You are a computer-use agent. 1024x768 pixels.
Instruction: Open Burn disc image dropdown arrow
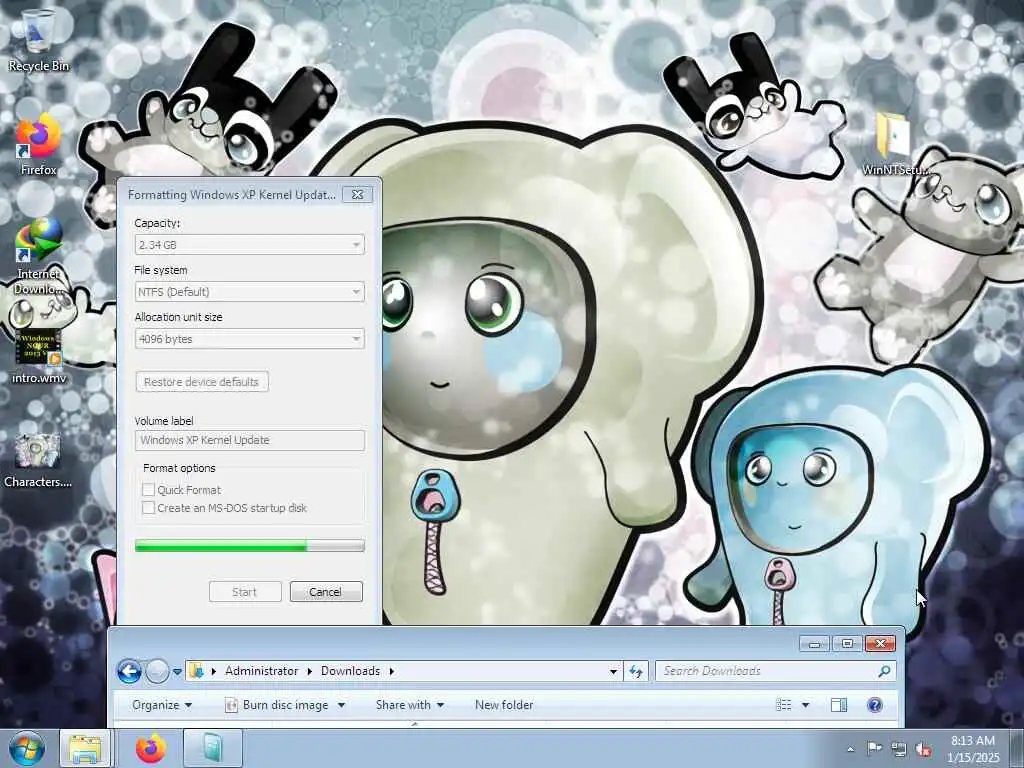342,705
